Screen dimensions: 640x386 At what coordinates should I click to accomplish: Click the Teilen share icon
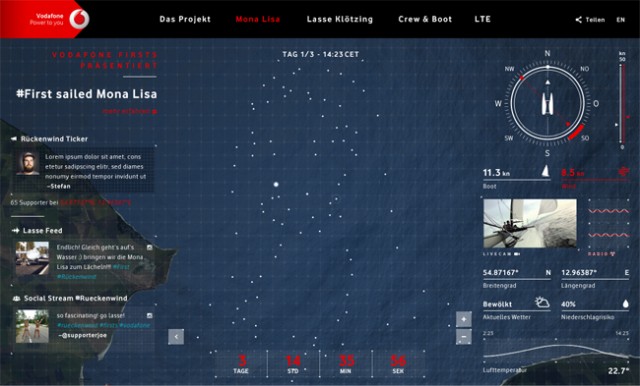pyautogui.click(x=578, y=20)
